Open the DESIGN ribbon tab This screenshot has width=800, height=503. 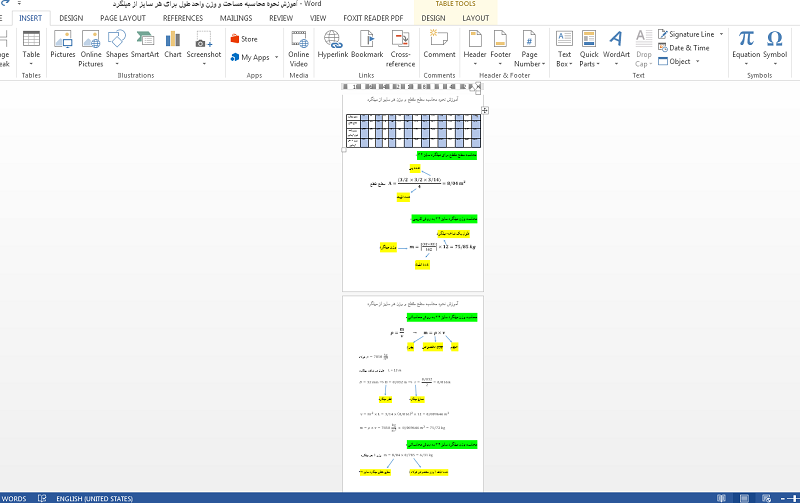point(71,18)
